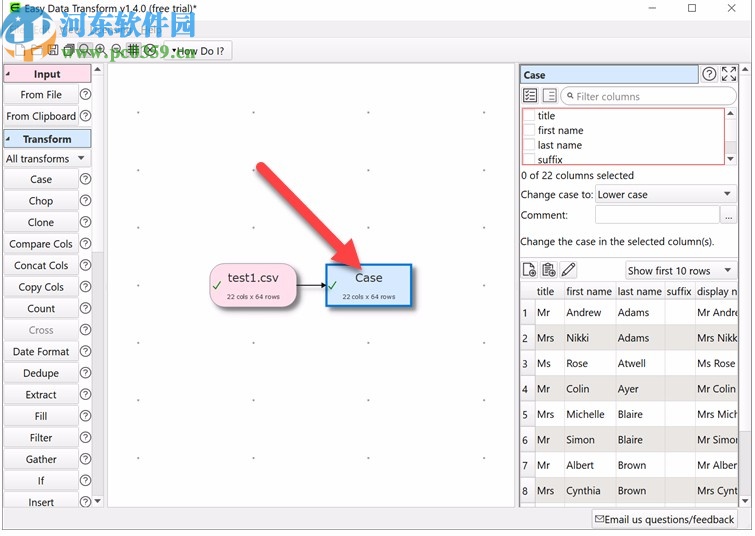Screen dimensions: 755x536
Task: Open the help icon for the Clone transform
Action: [x=85, y=222]
